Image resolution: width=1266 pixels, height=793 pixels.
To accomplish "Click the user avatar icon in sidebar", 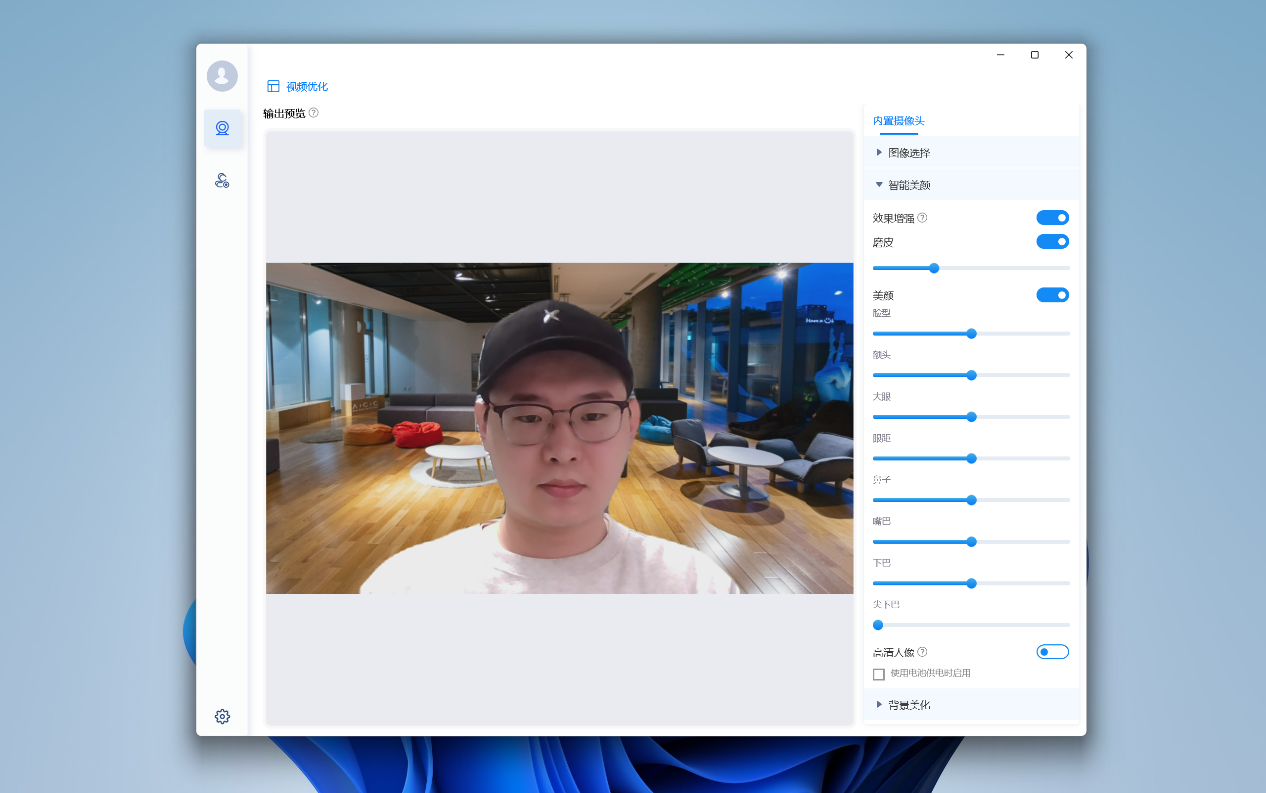I will (x=222, y=76).
